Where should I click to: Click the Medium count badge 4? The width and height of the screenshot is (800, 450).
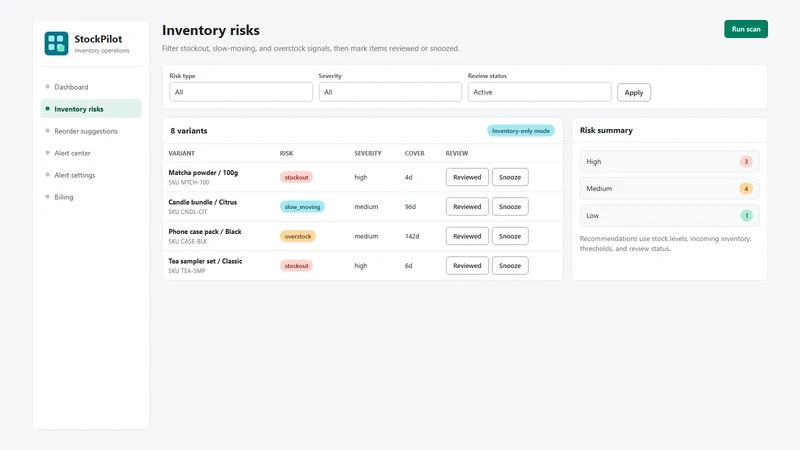(746, 188)
